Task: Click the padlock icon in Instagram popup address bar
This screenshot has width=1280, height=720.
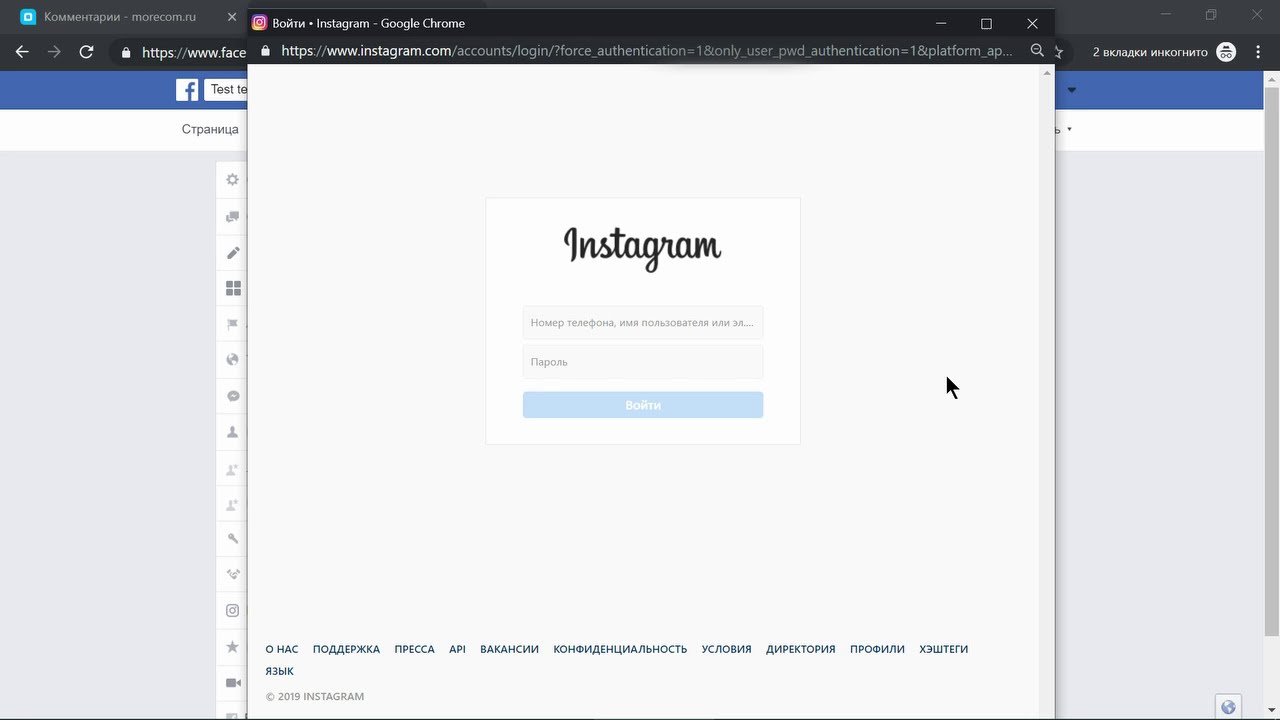Action: coord(265,51)
